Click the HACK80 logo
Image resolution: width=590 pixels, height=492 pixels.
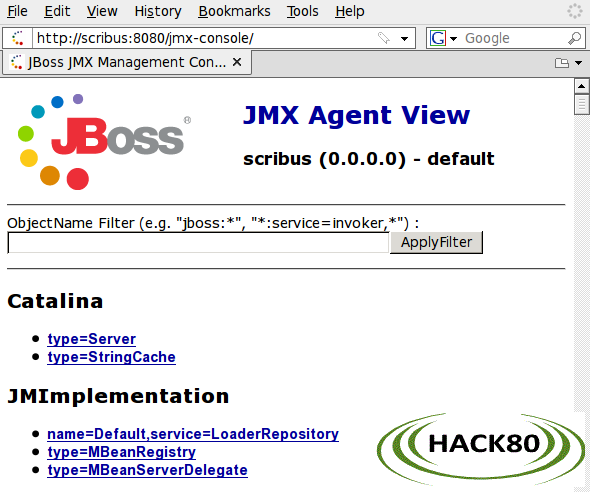(481, 448)
